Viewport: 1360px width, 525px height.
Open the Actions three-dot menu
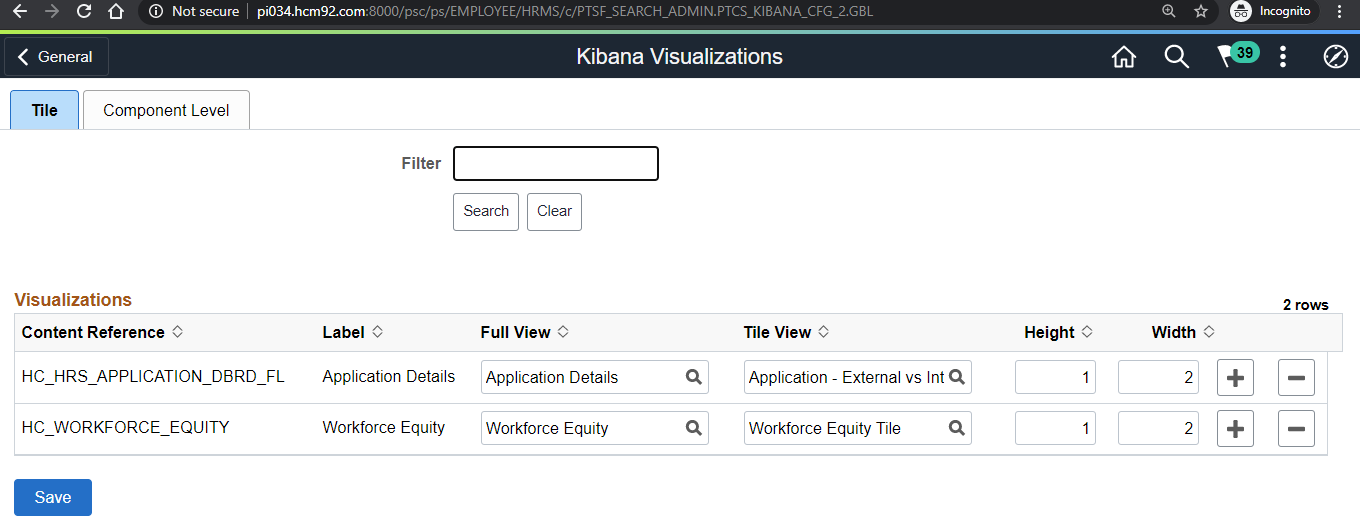(x=1283, y=57)
